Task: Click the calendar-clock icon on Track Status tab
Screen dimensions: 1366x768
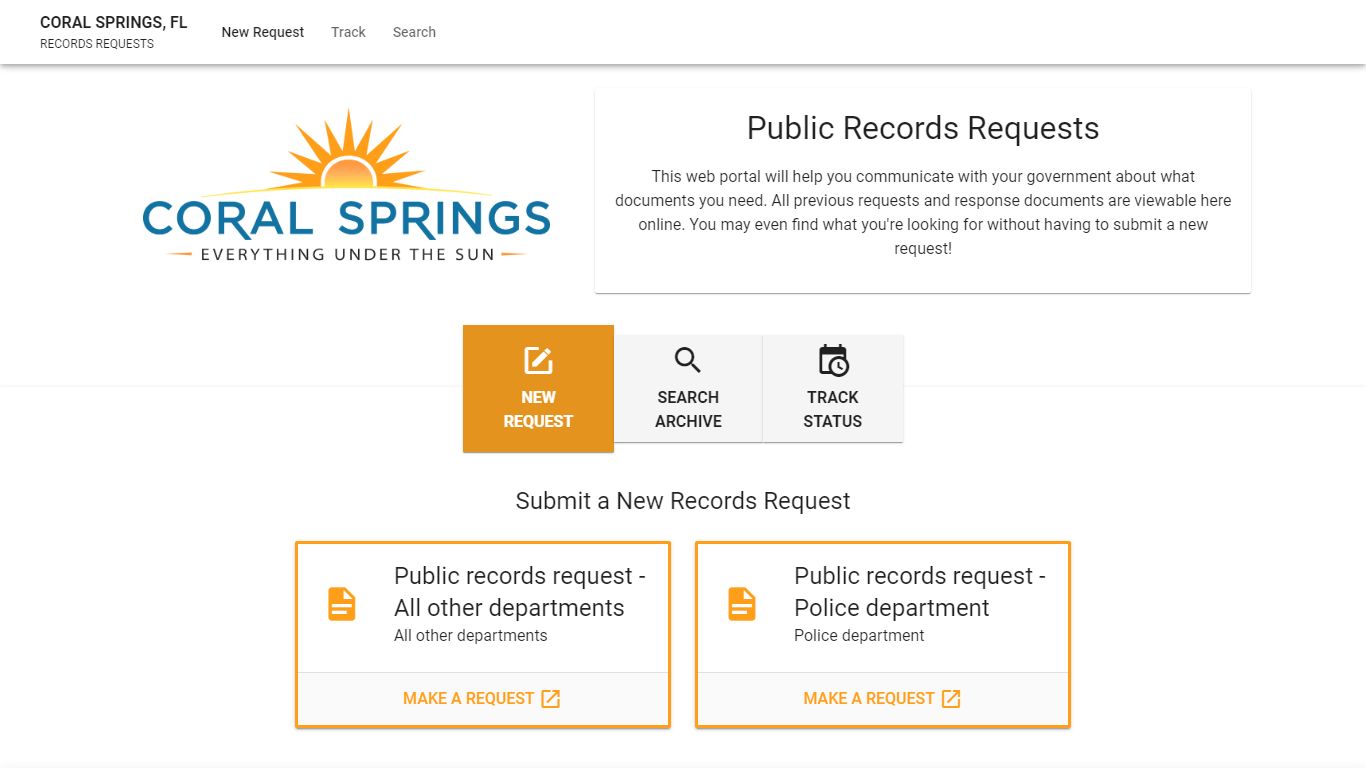Action: click(833, 360)
